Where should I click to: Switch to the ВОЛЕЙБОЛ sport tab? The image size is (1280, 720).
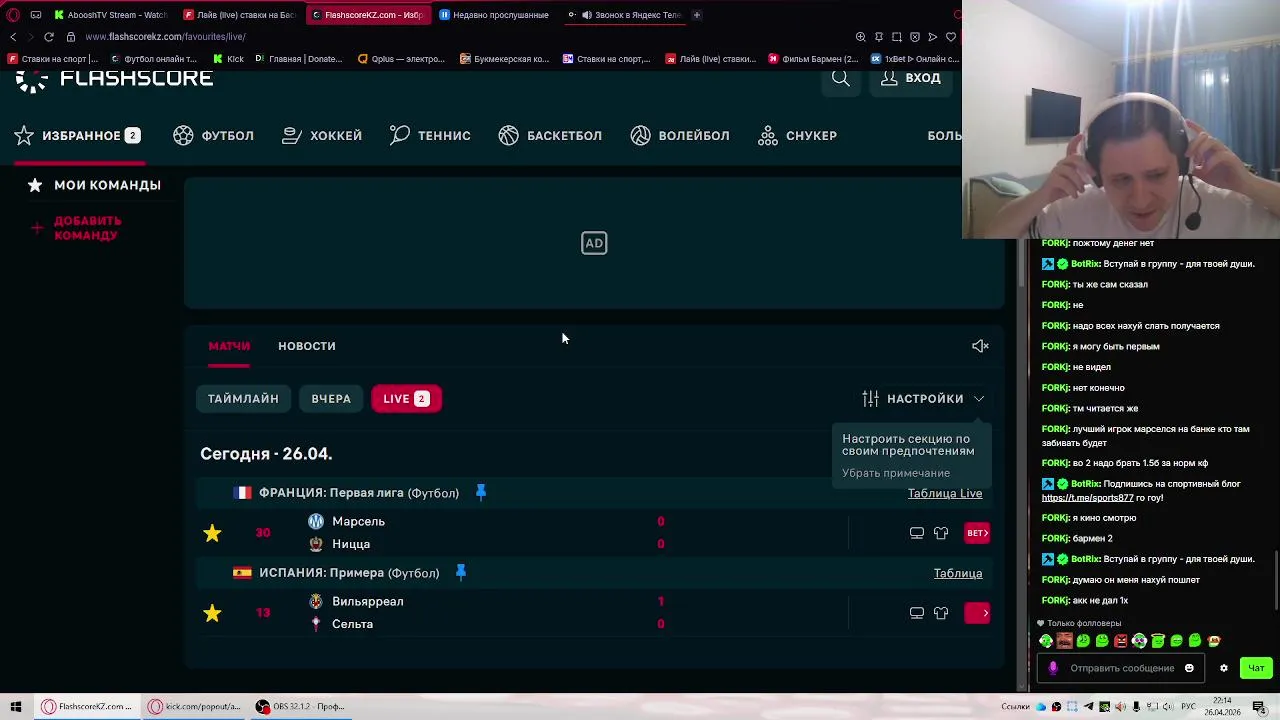(x=680, y=136)
